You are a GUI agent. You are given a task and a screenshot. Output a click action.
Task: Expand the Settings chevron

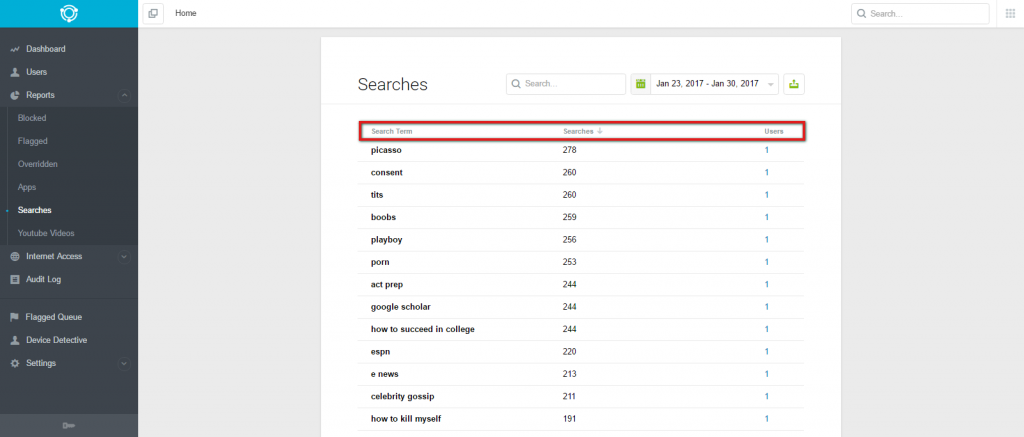pyautogui.click(x=124, y=363)
